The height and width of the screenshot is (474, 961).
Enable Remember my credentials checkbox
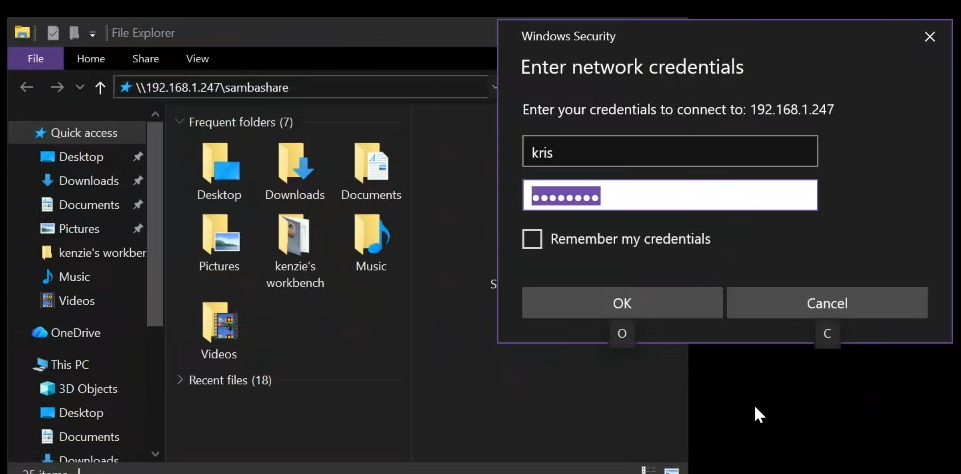[532, 239]
